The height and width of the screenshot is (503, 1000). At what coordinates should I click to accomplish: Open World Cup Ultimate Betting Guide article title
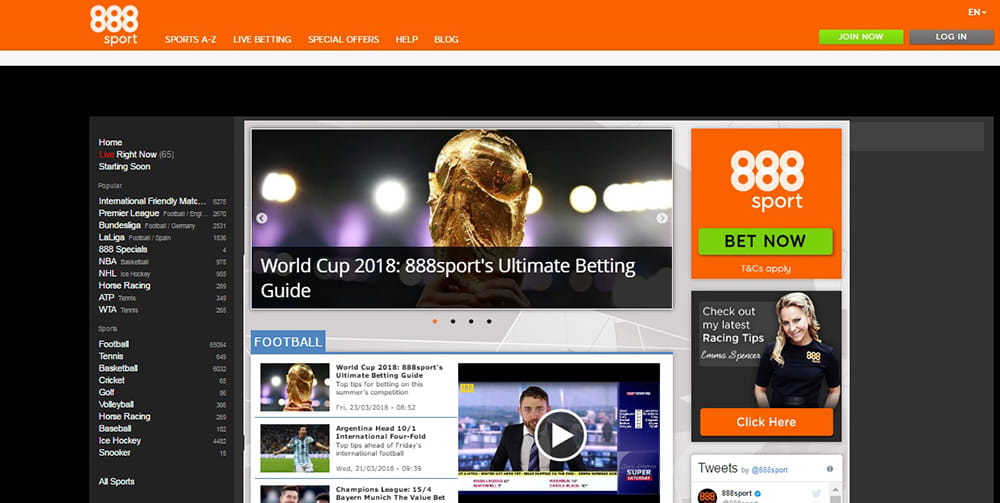pyautogui.click(x=389, y=371)
